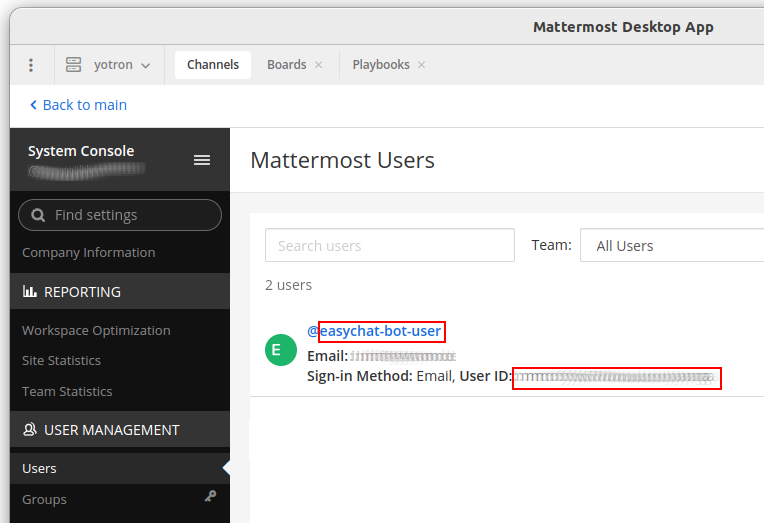Click the green E user avatar
Image resolution: width=764 pixels, height=523 pixels.
coord(281,350)
